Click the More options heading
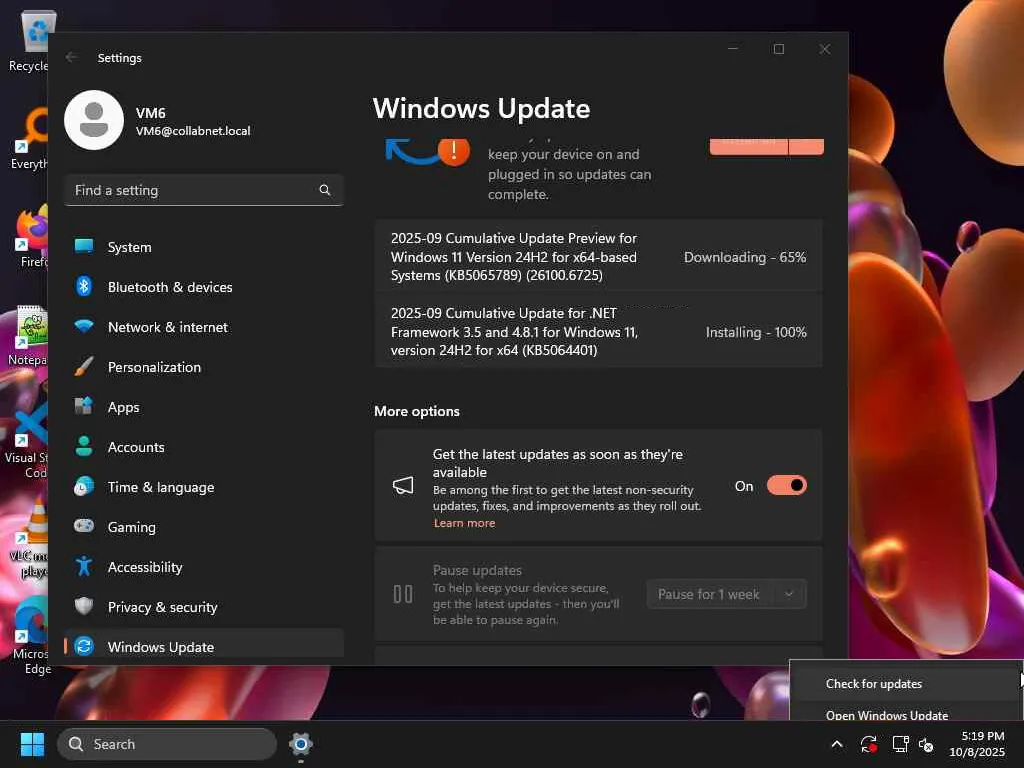Viewport: 1024px width, 768px height. [x=417, y=411]
